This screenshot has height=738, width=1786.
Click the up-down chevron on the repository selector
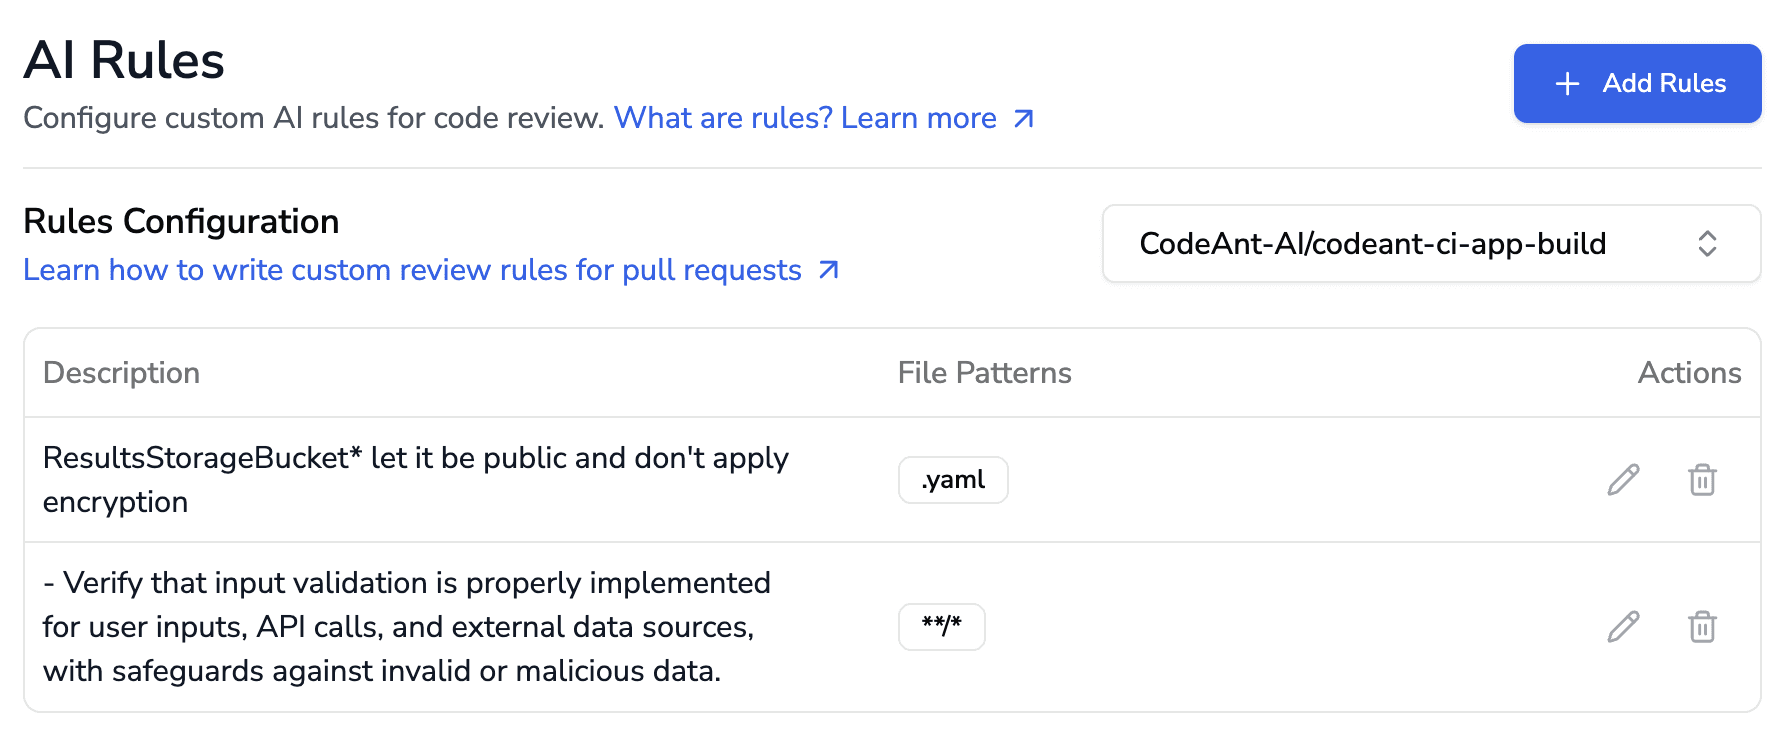pyautogui.click(x=1708, y=243)
